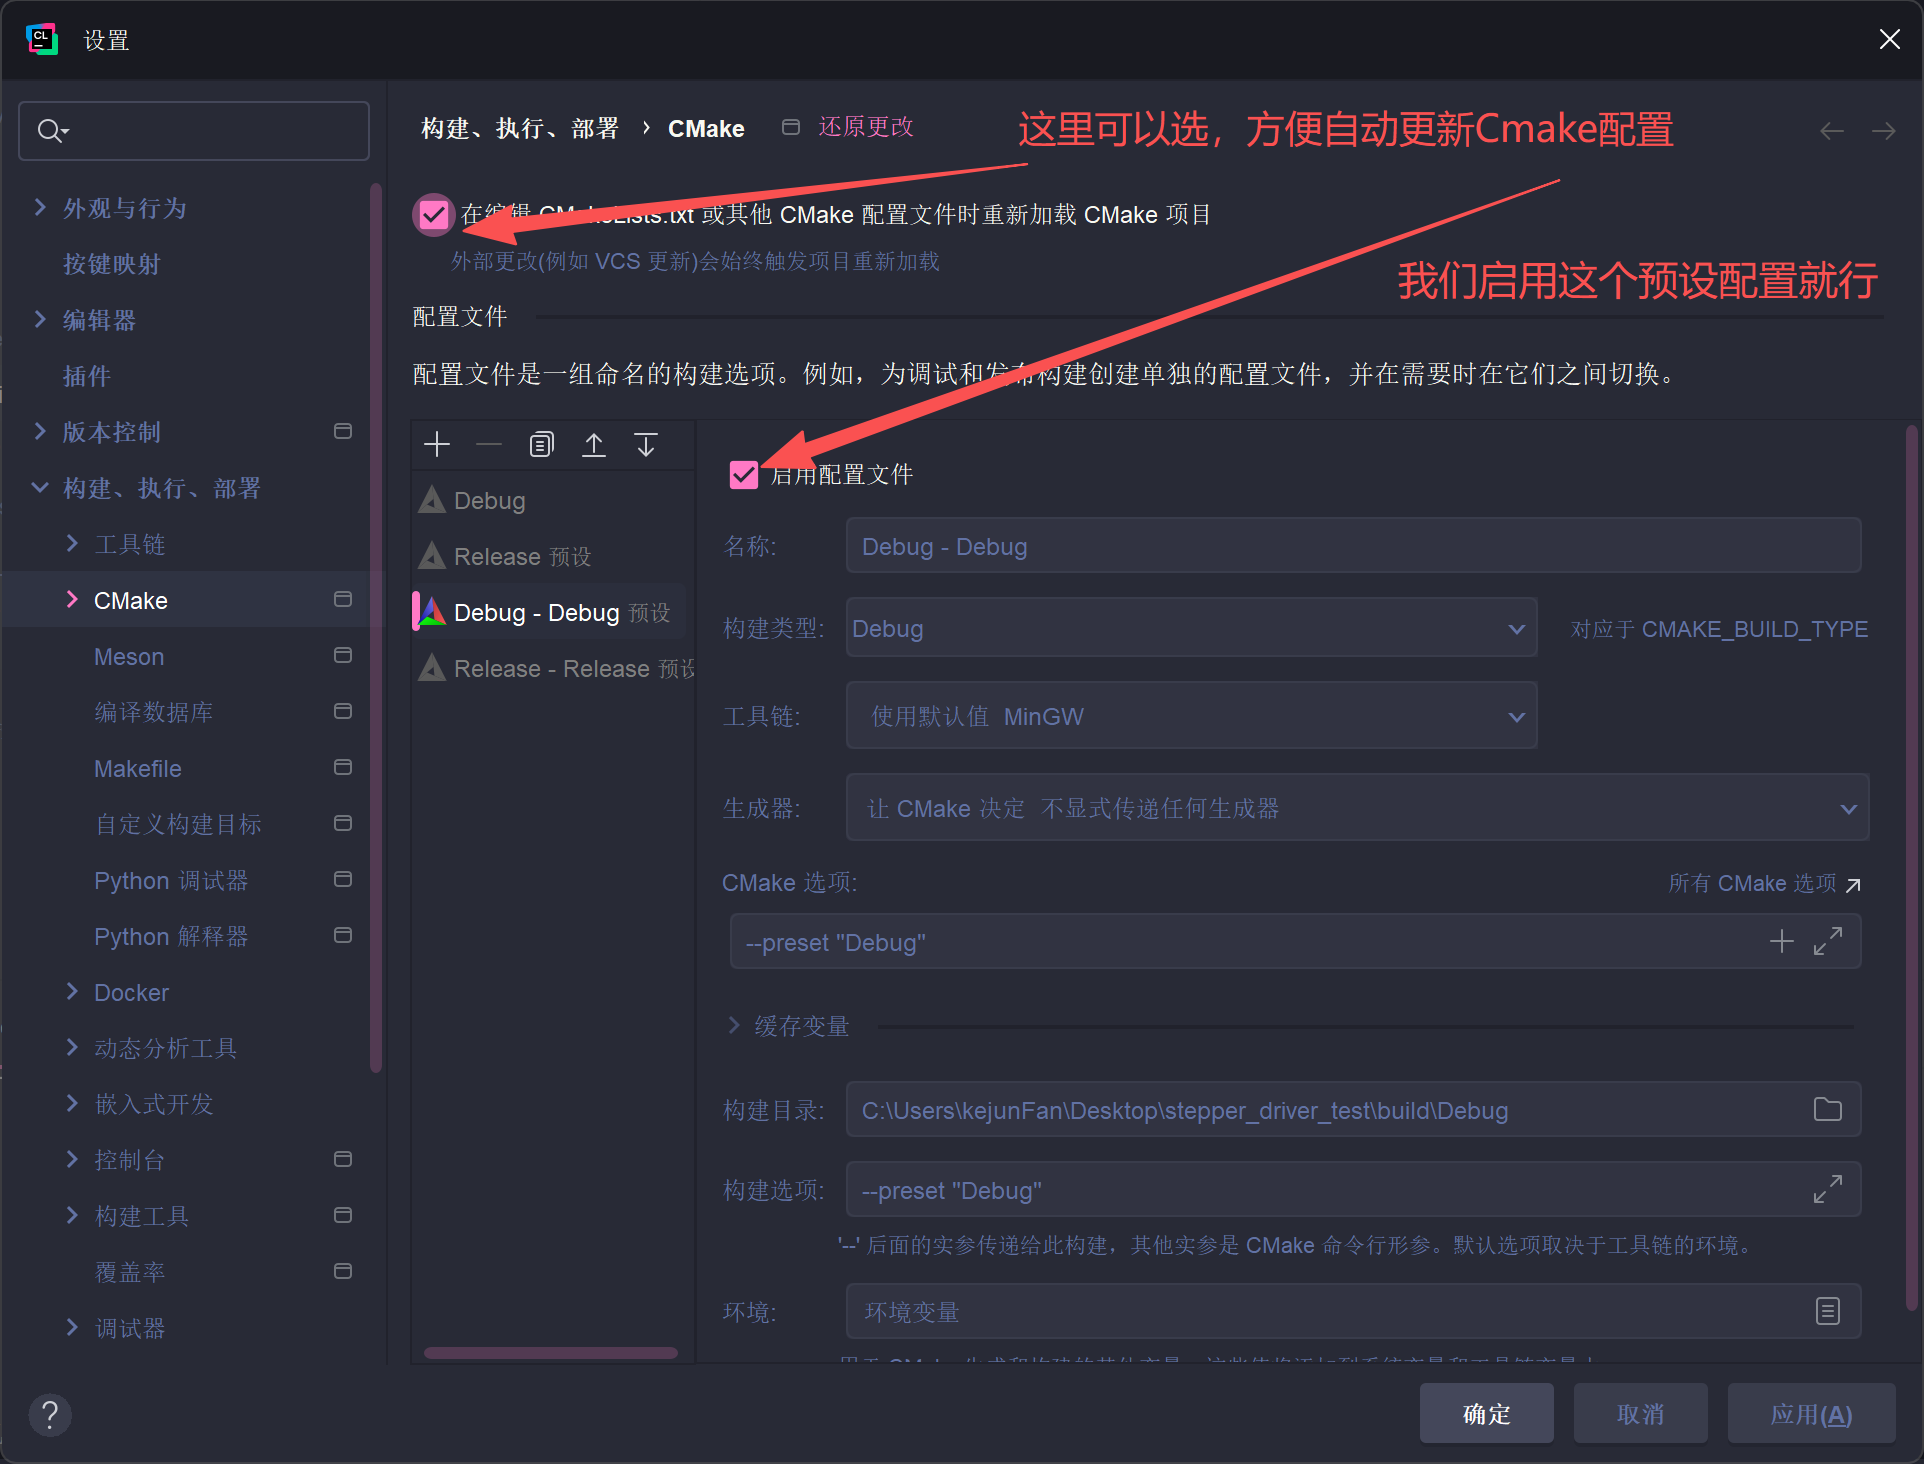Click the project-level icon beside Python 调试器
Viewport: 1924px width, 1464px height.
point(343,879)
